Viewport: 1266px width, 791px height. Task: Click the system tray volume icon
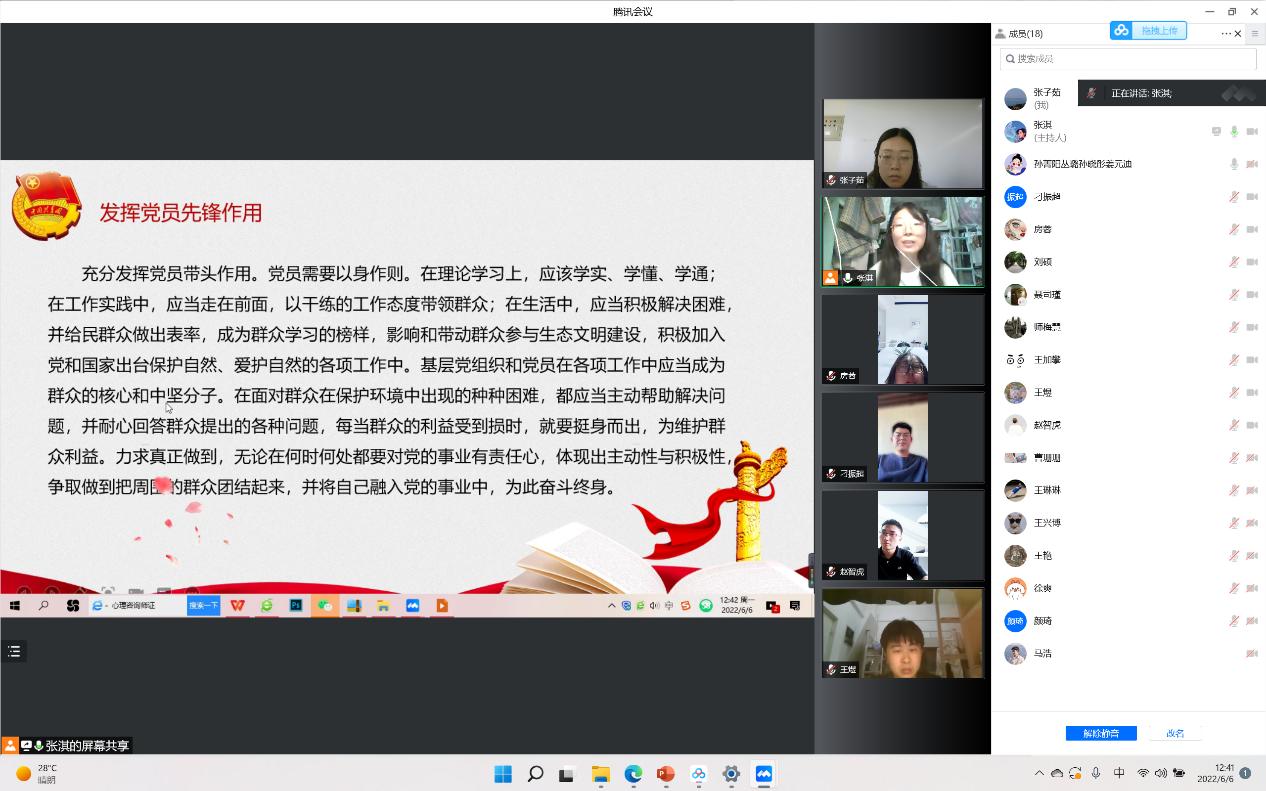(x=1160, y=773)
